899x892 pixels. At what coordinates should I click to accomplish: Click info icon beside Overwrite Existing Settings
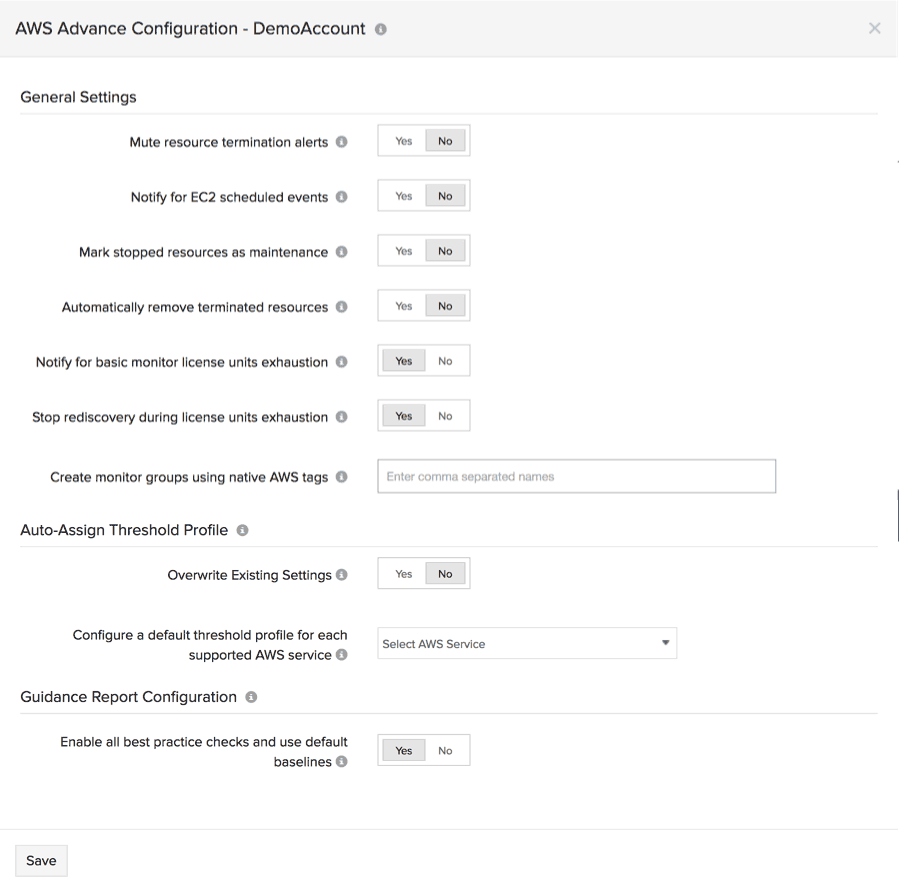click(x=343, y=575)
